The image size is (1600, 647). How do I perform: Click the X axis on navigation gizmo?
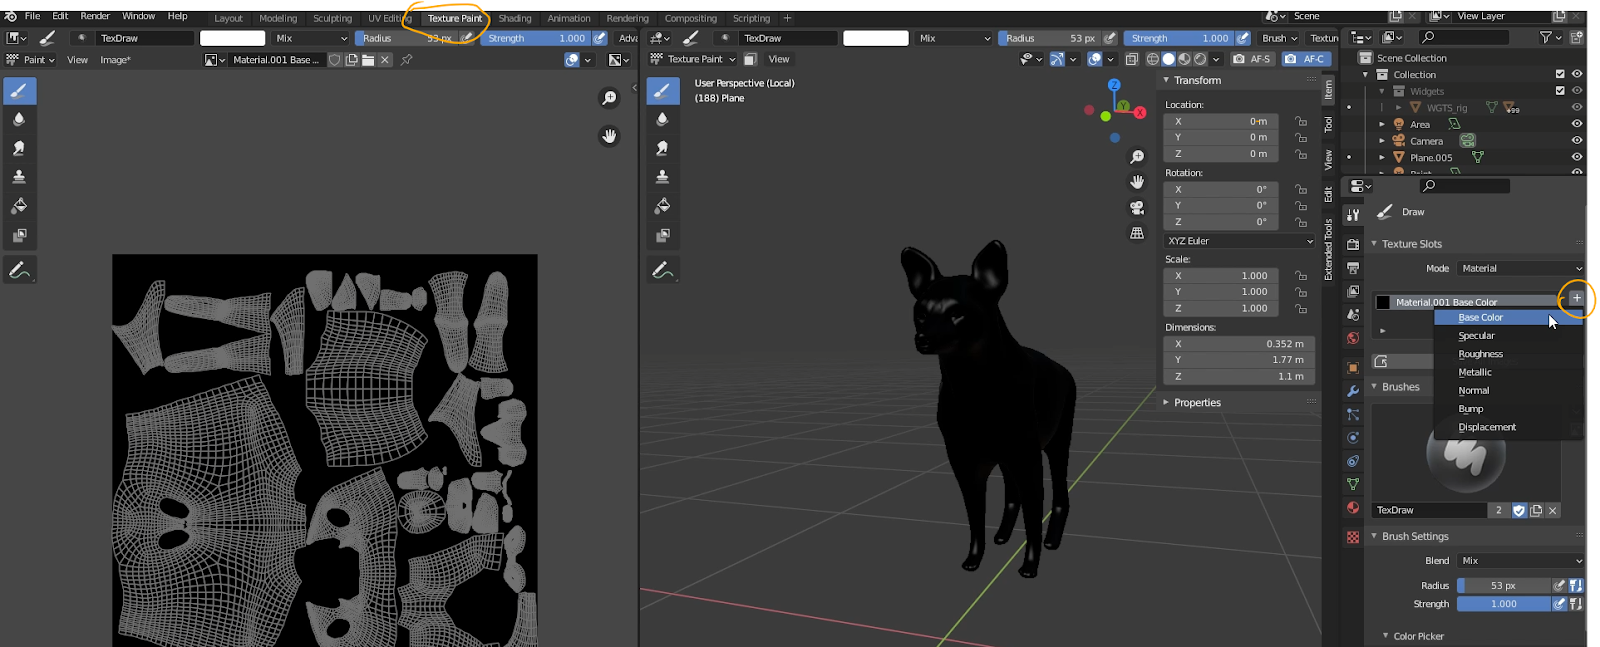click(x=1140, y=113)
